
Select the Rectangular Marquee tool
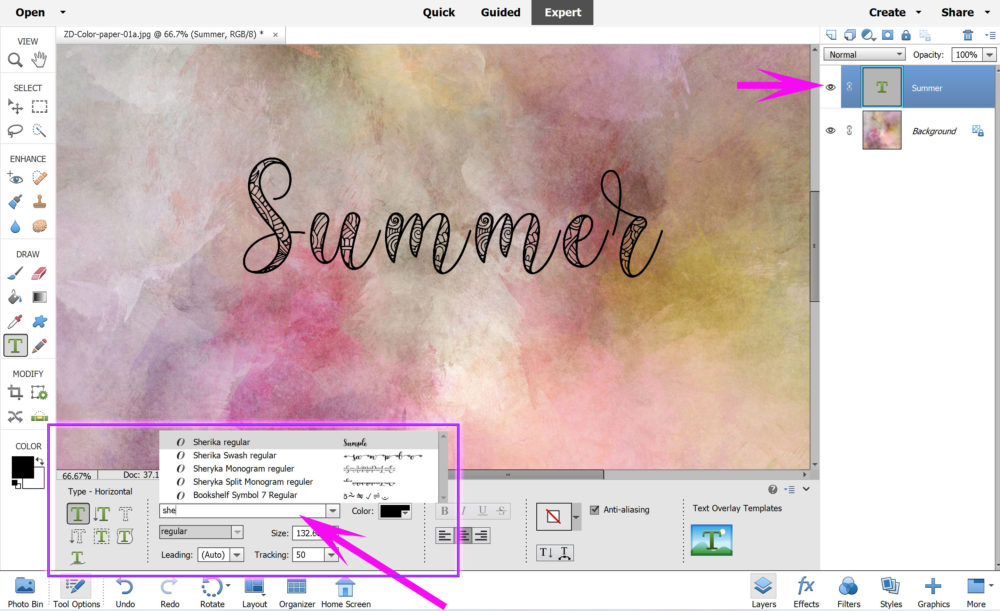(x=40, y=107)
